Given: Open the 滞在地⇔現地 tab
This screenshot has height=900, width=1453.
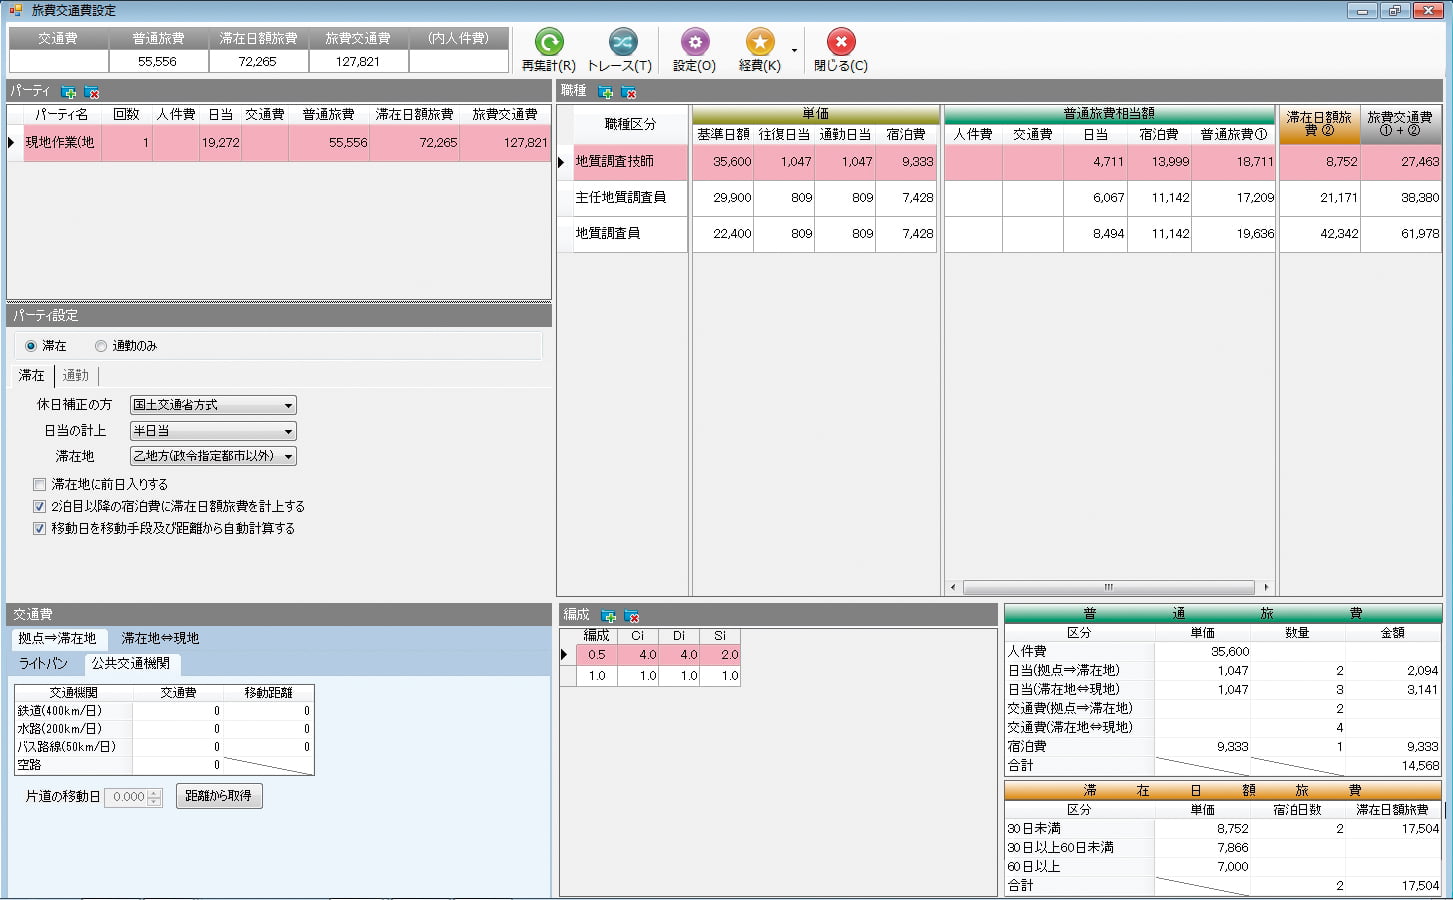Looking at the screenshot, I should [x=160, y=638].
